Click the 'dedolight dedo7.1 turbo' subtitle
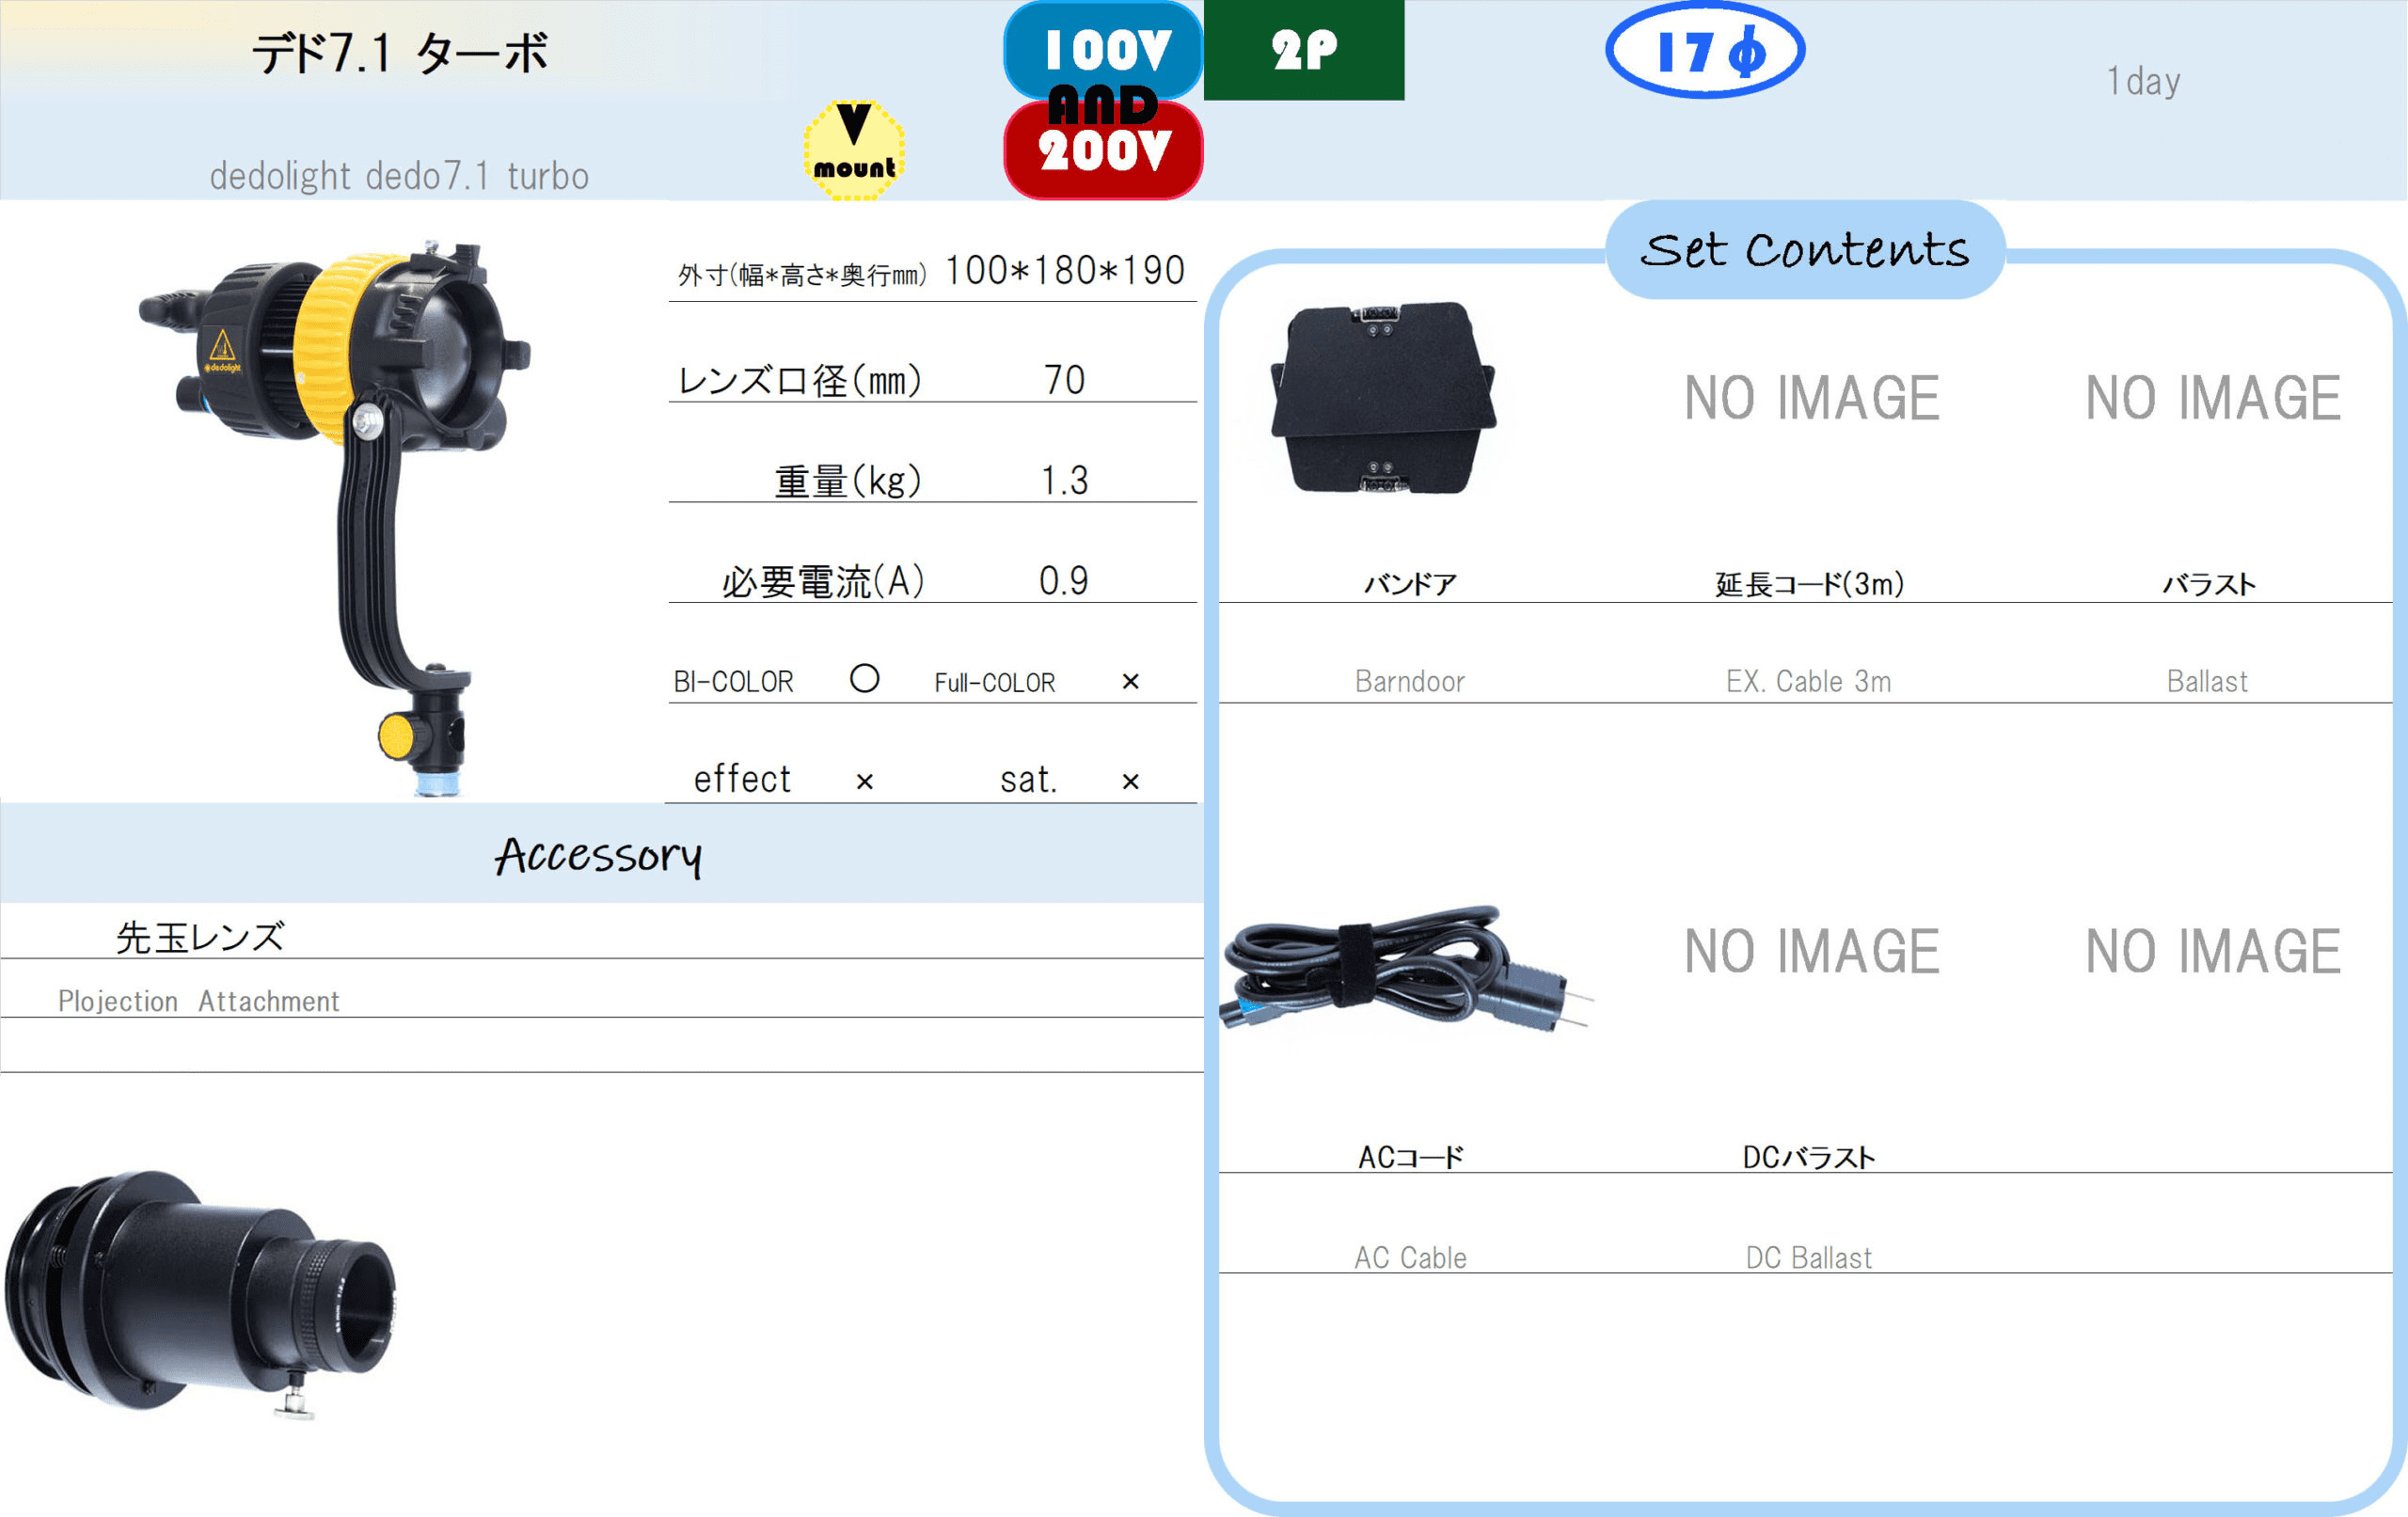Viewport: 2408px width, 1517px height. [x=399, y=176]
